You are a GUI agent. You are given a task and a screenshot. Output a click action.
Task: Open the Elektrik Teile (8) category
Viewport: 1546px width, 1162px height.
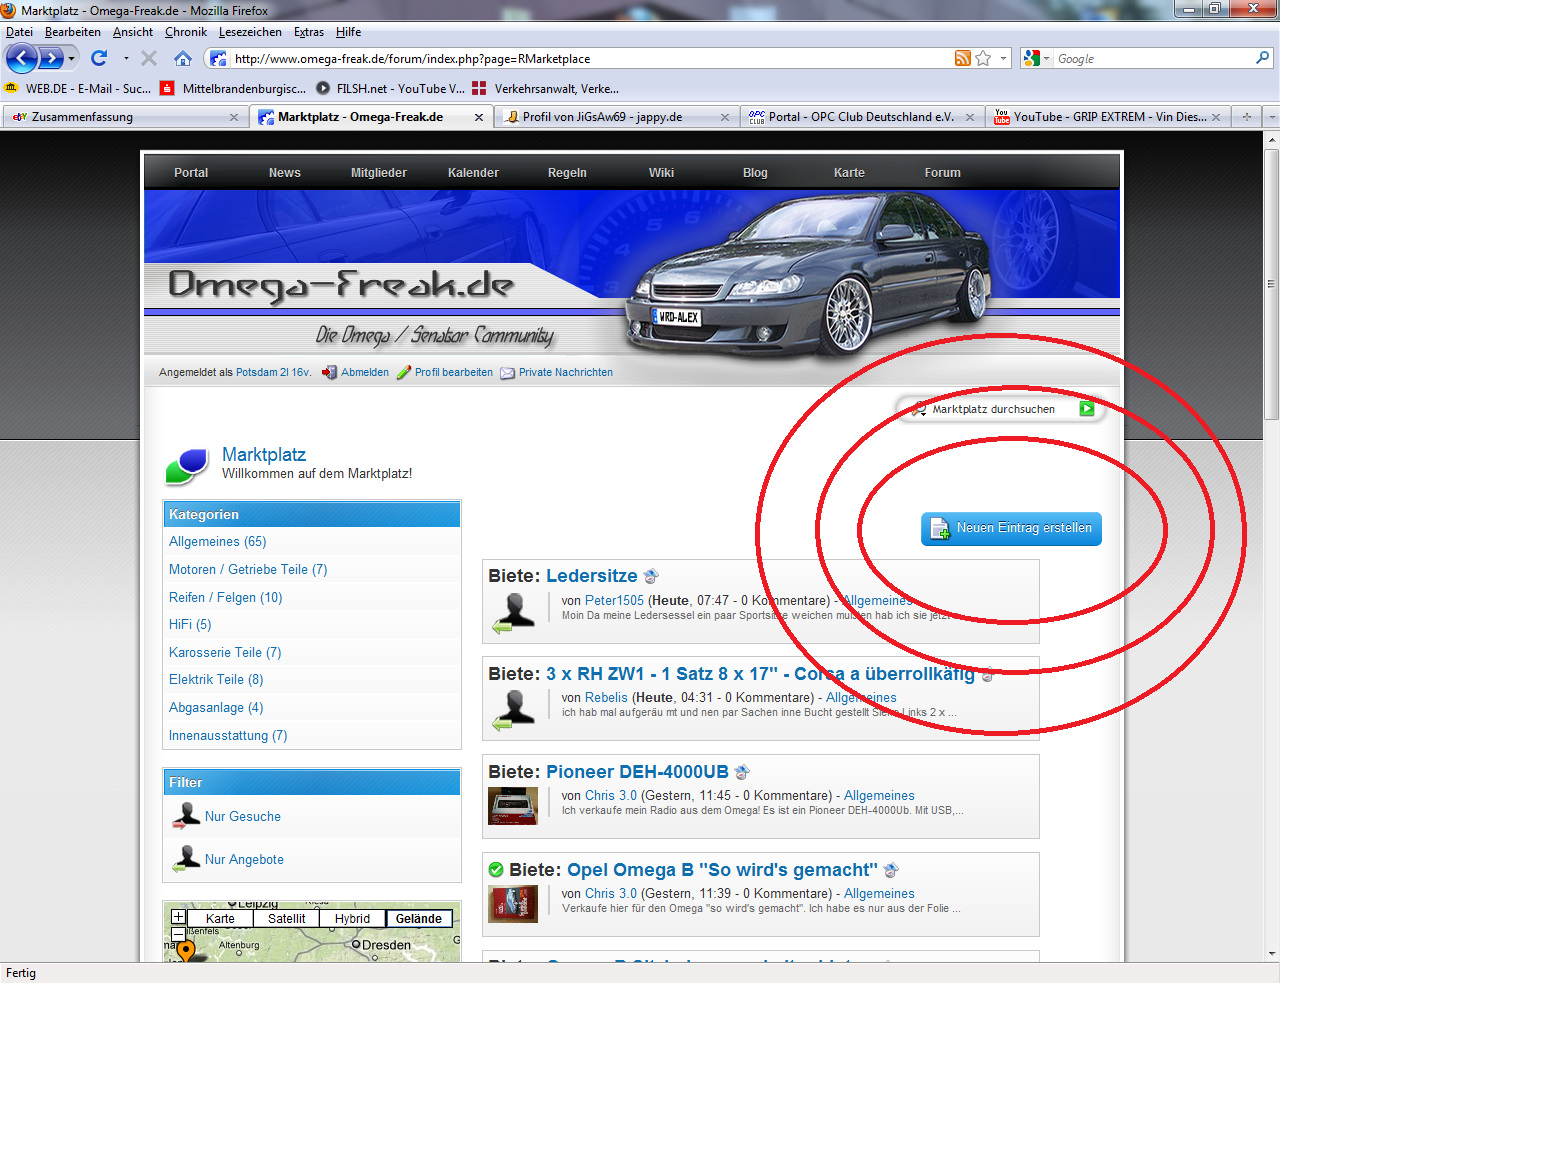216,679
